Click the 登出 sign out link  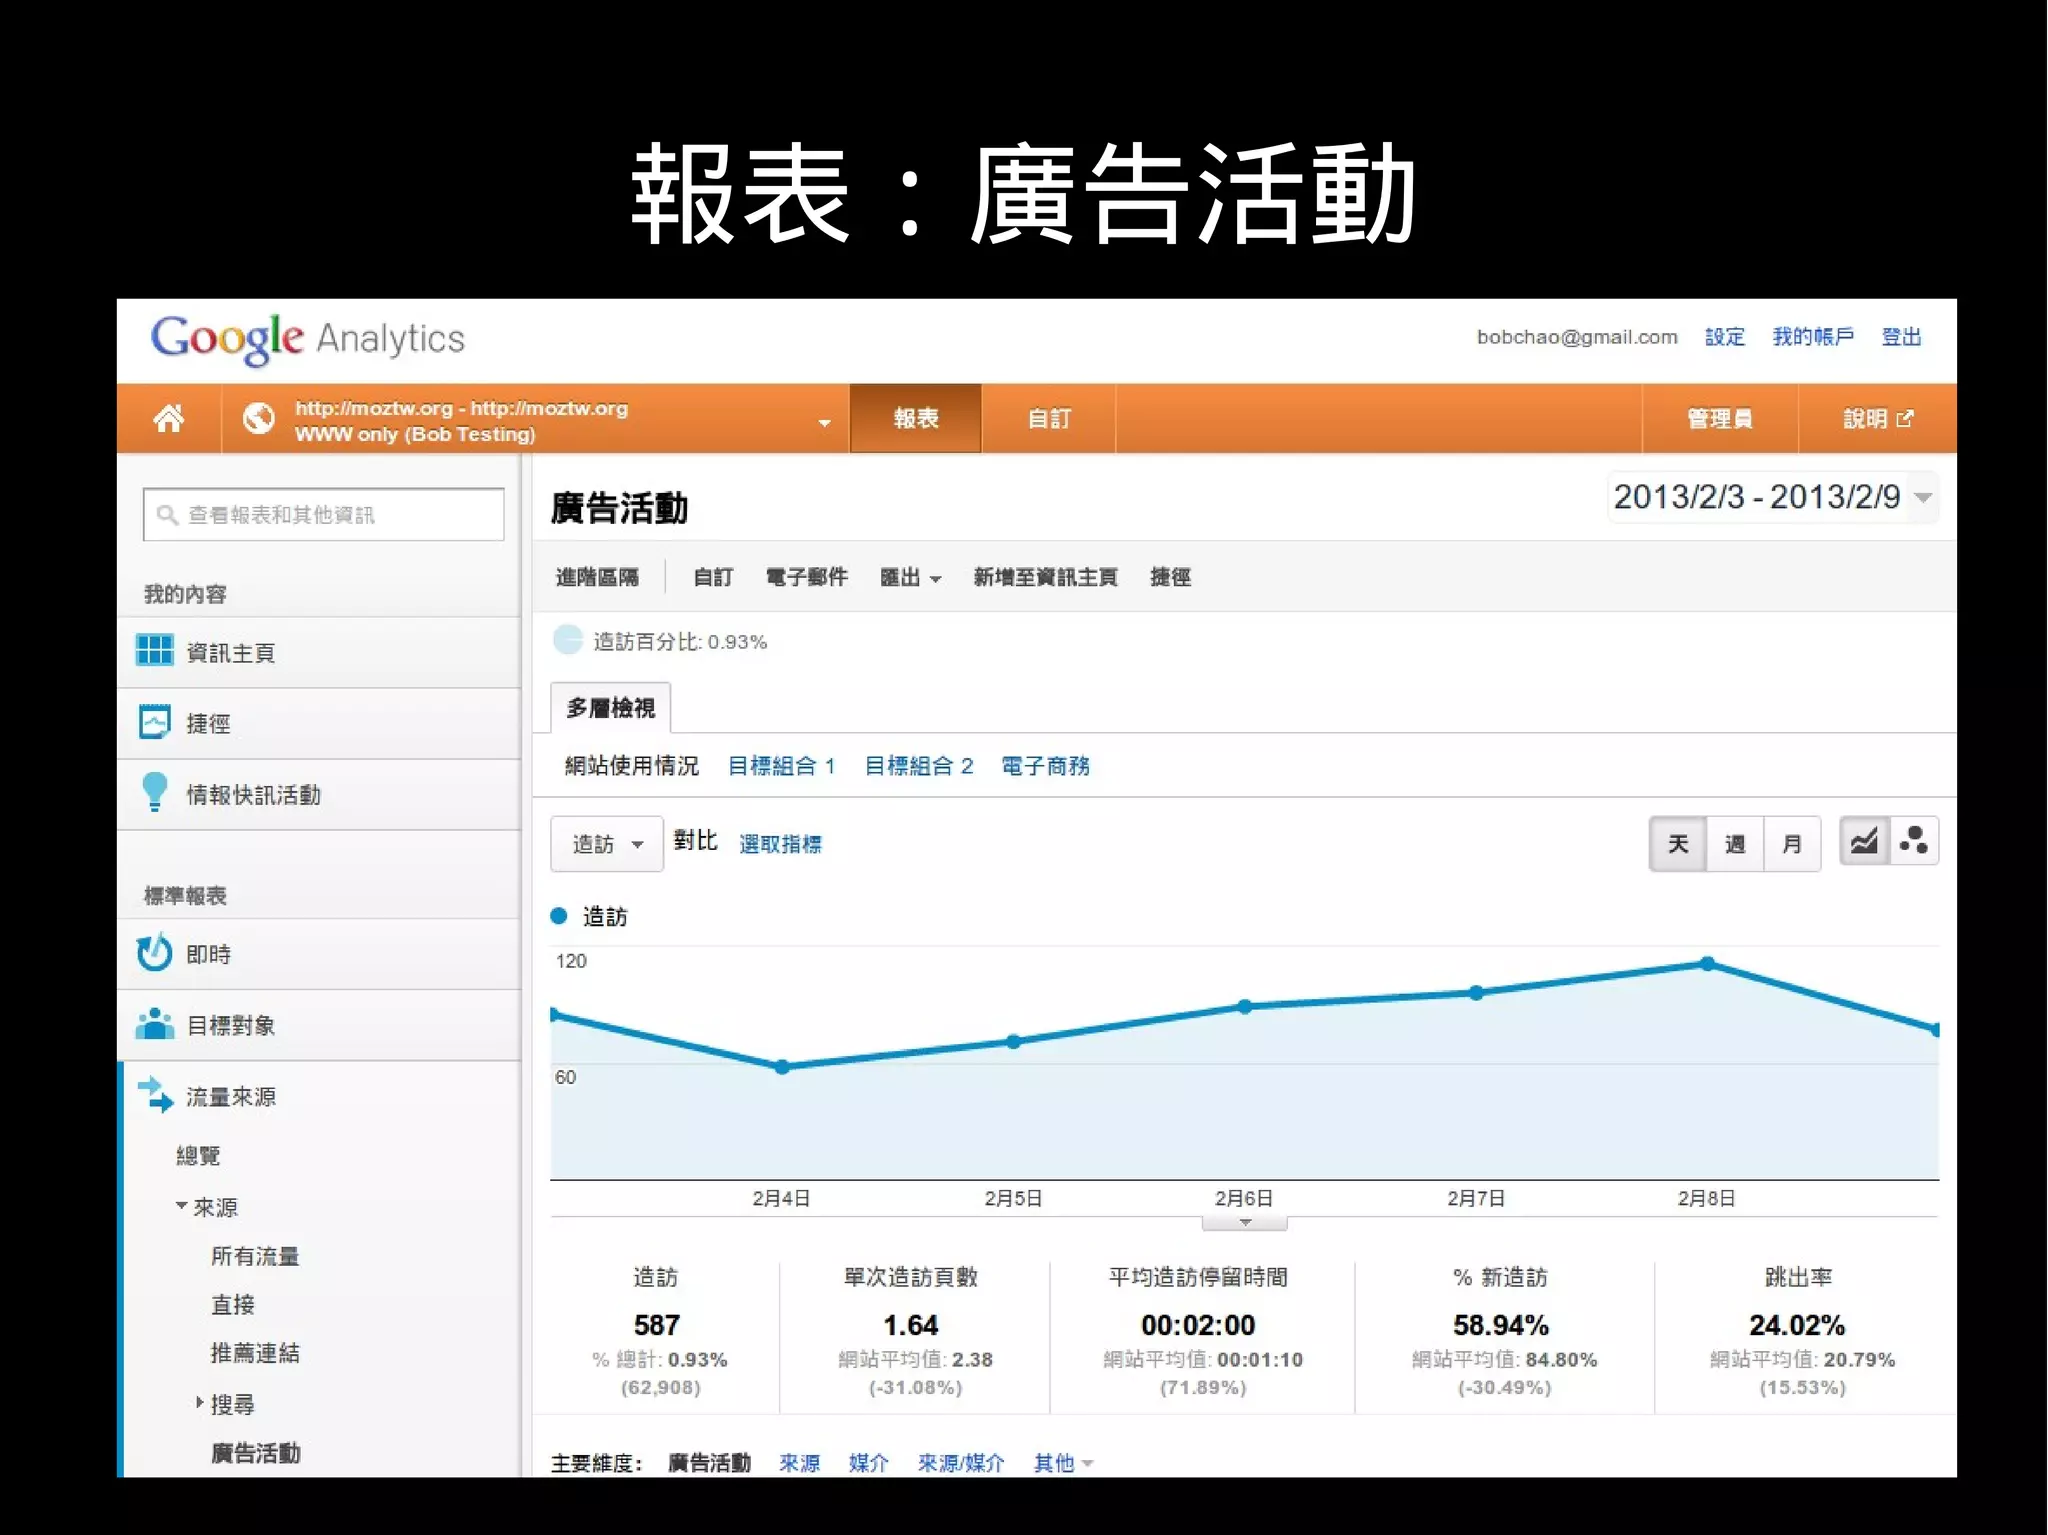click(1900, 337)
